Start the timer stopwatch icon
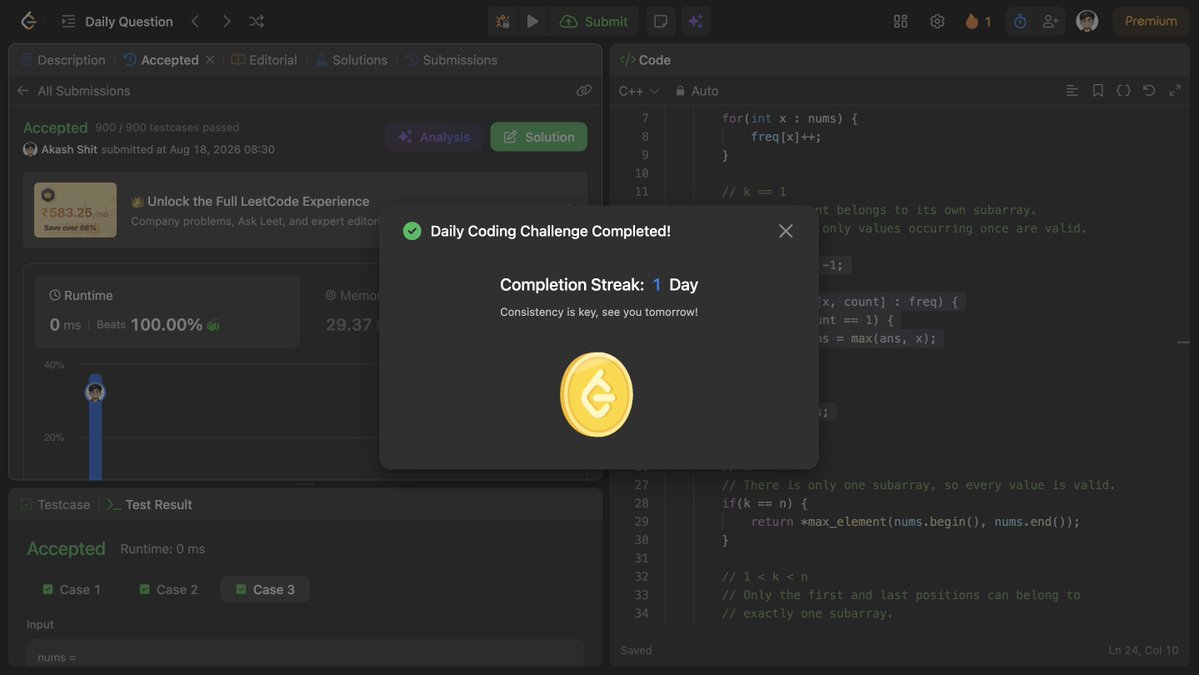The width and height of the screenshot is (1199, 675). [1020, 21]
